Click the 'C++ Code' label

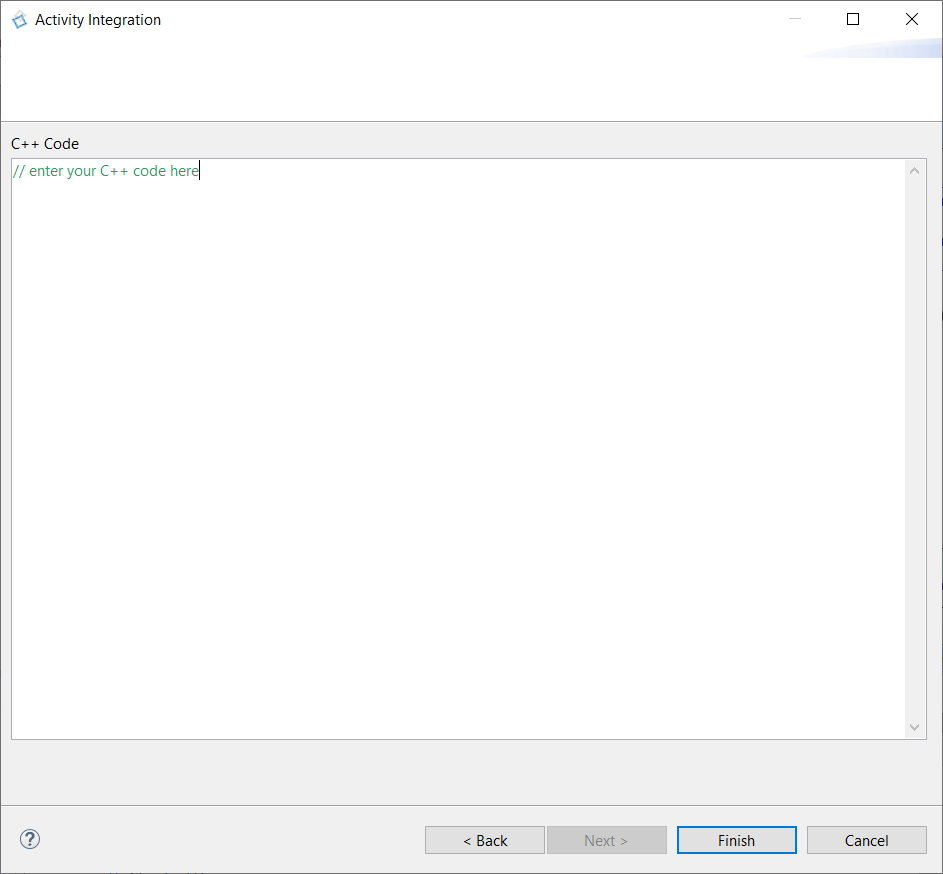45,144
